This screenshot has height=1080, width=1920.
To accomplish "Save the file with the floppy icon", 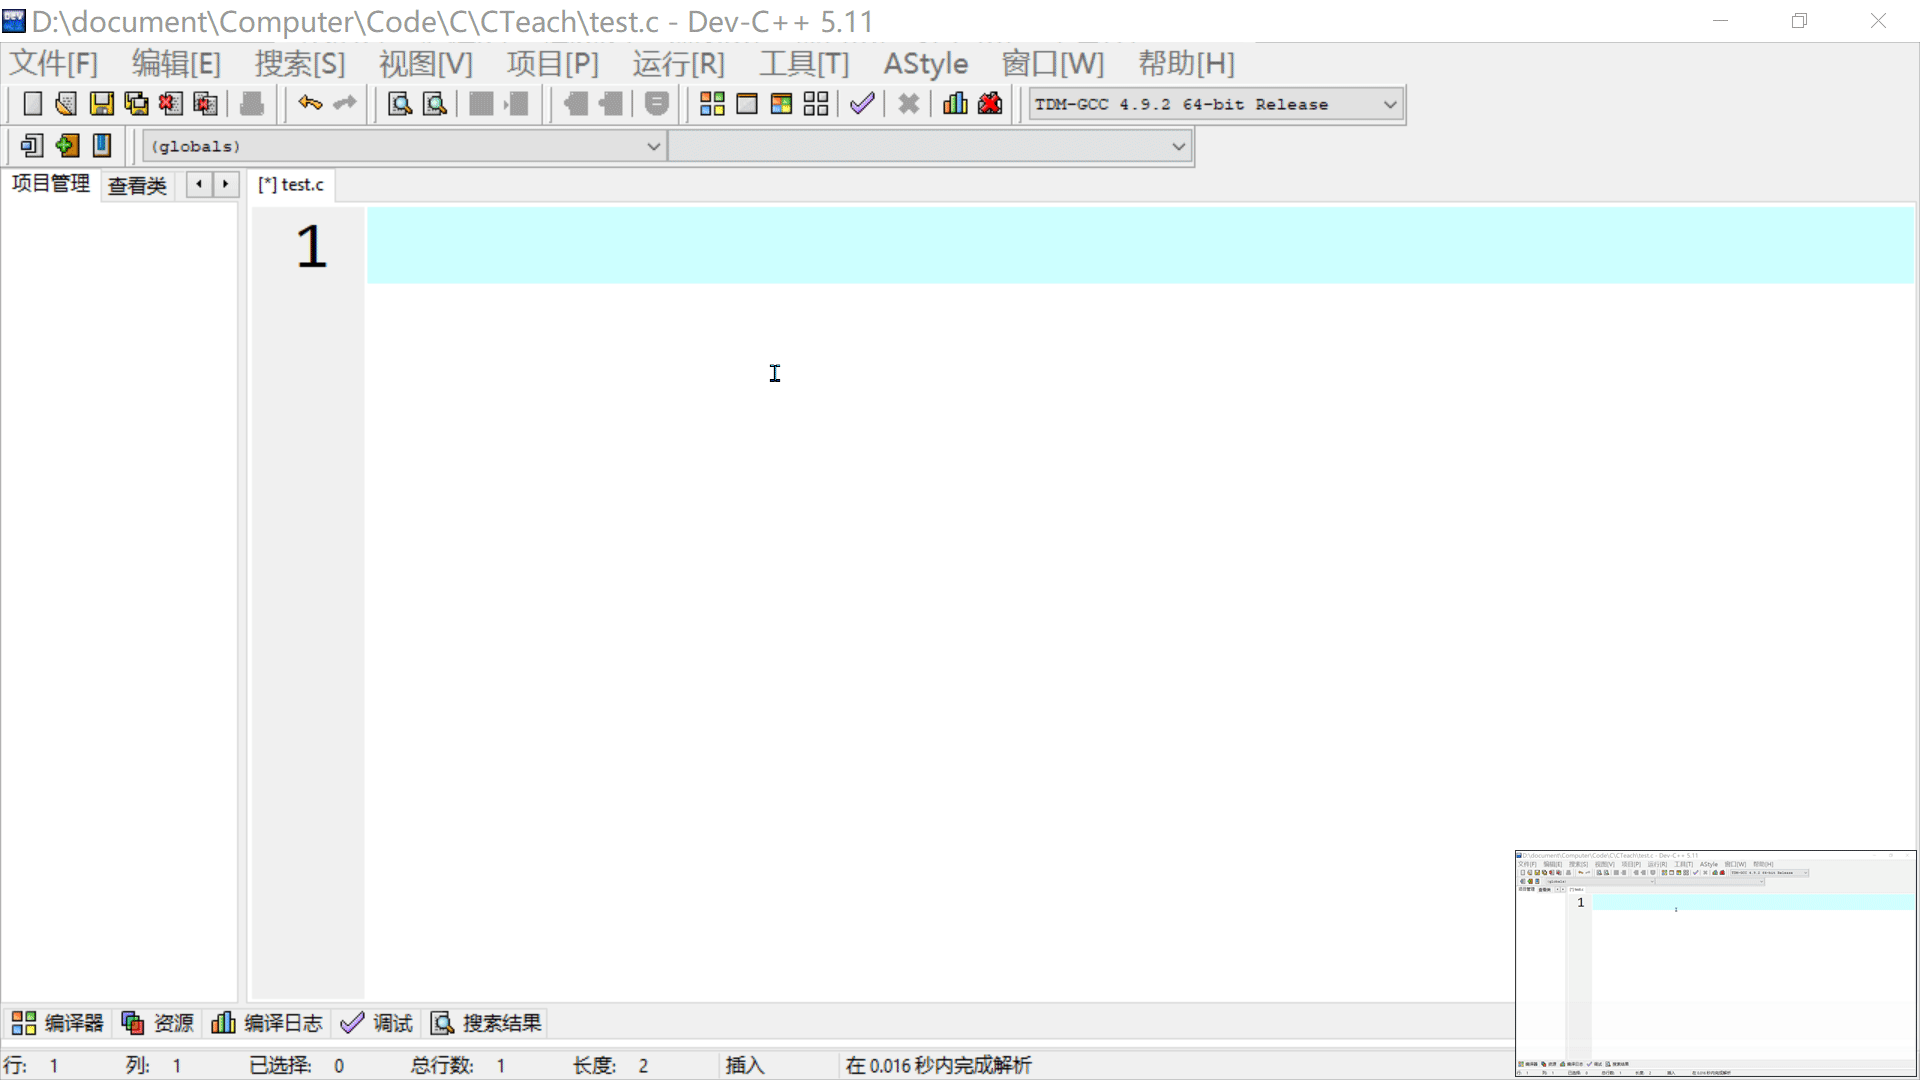I will [x=101, y=104].
